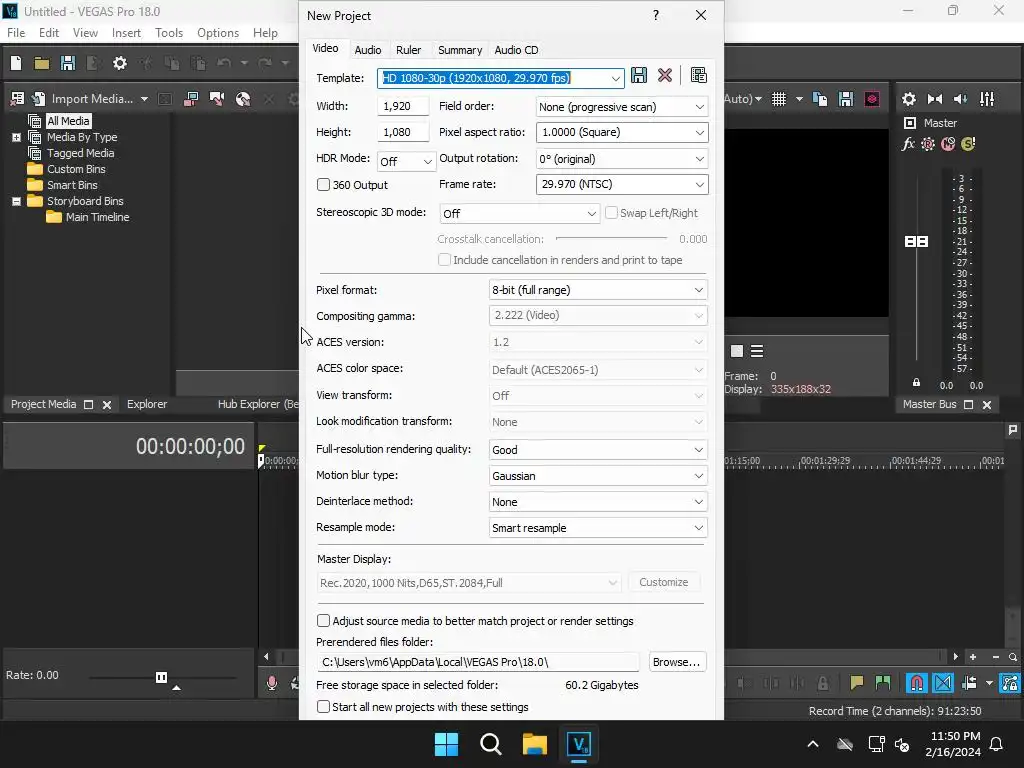
Task: Open the Field order dropdown
Action: [699, 106]
